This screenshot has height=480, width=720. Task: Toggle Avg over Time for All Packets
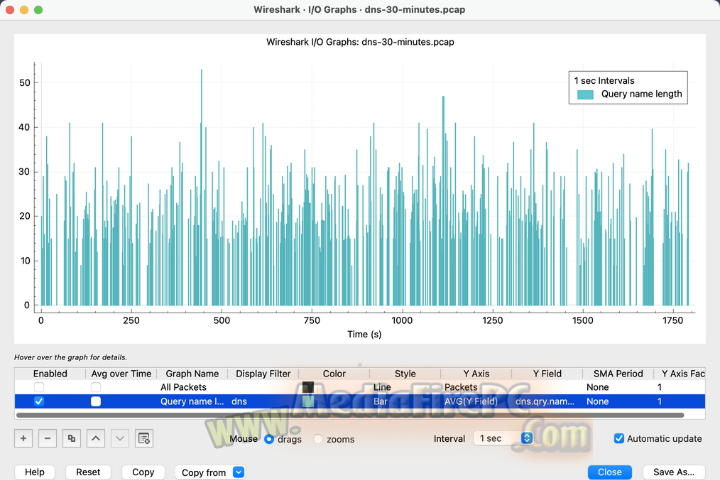(96, 387)
